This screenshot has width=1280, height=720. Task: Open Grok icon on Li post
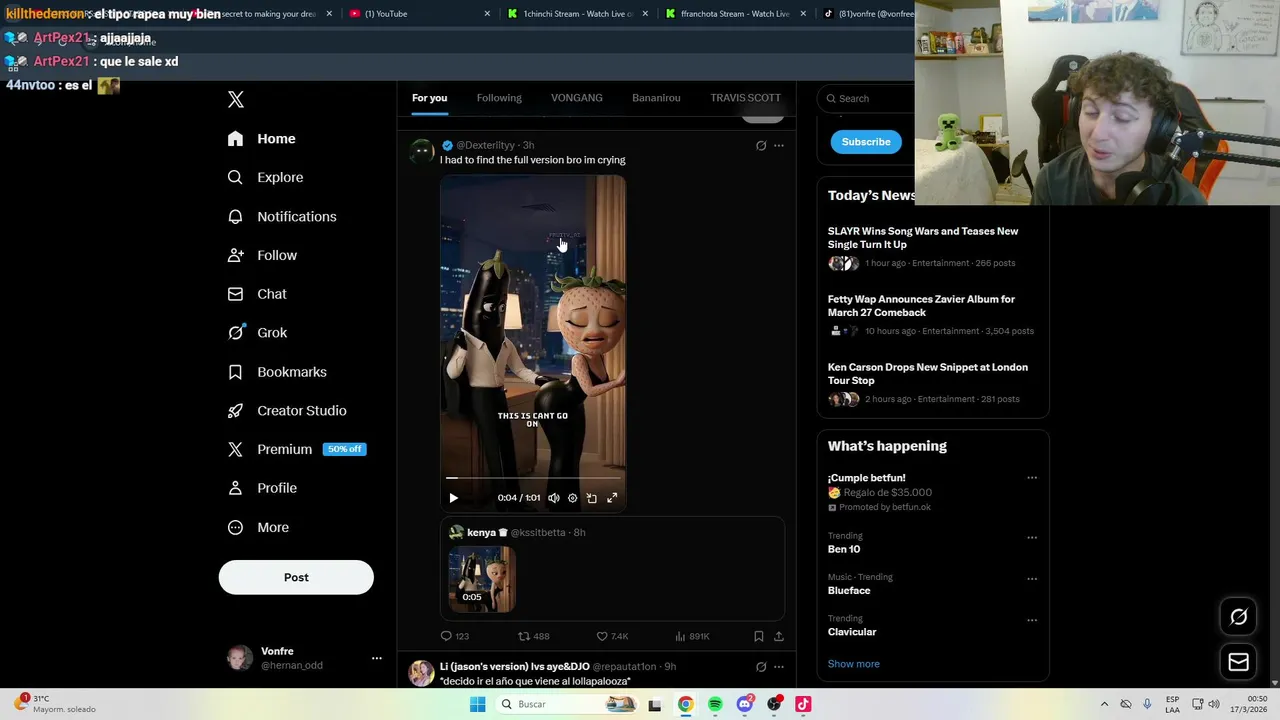[761, 667]
